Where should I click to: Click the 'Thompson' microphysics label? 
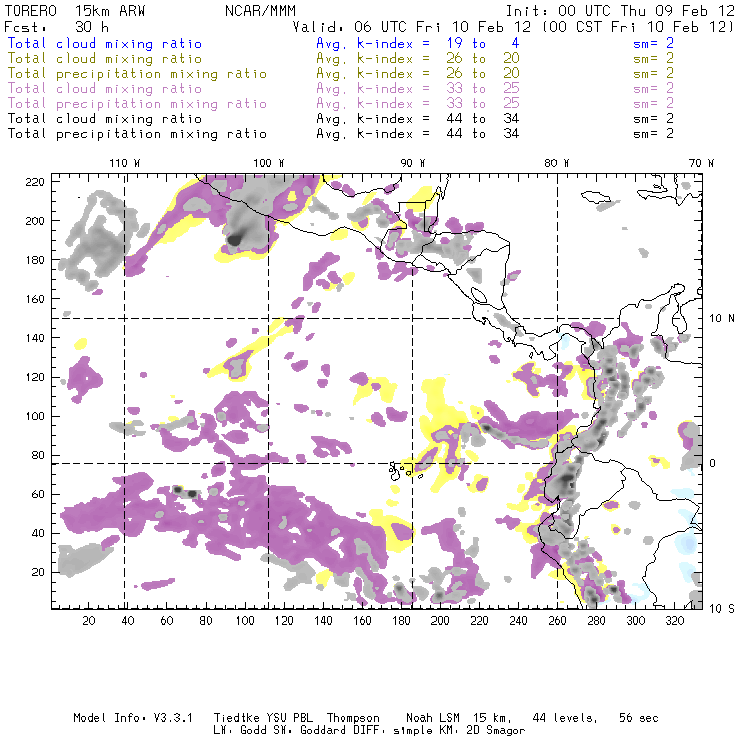pos(353,718)
